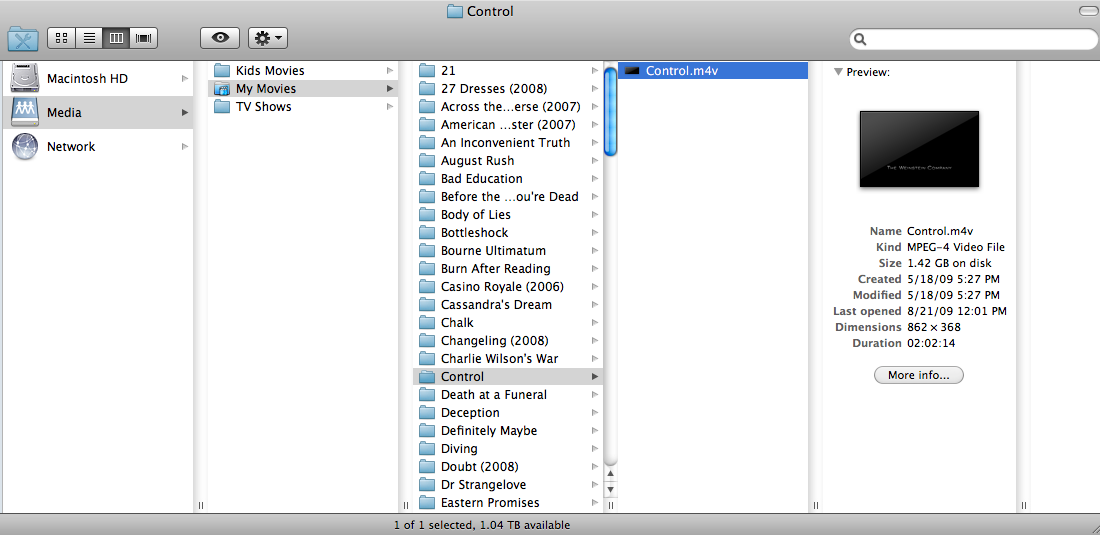Open the TV Shows folder

pos(303,107)
